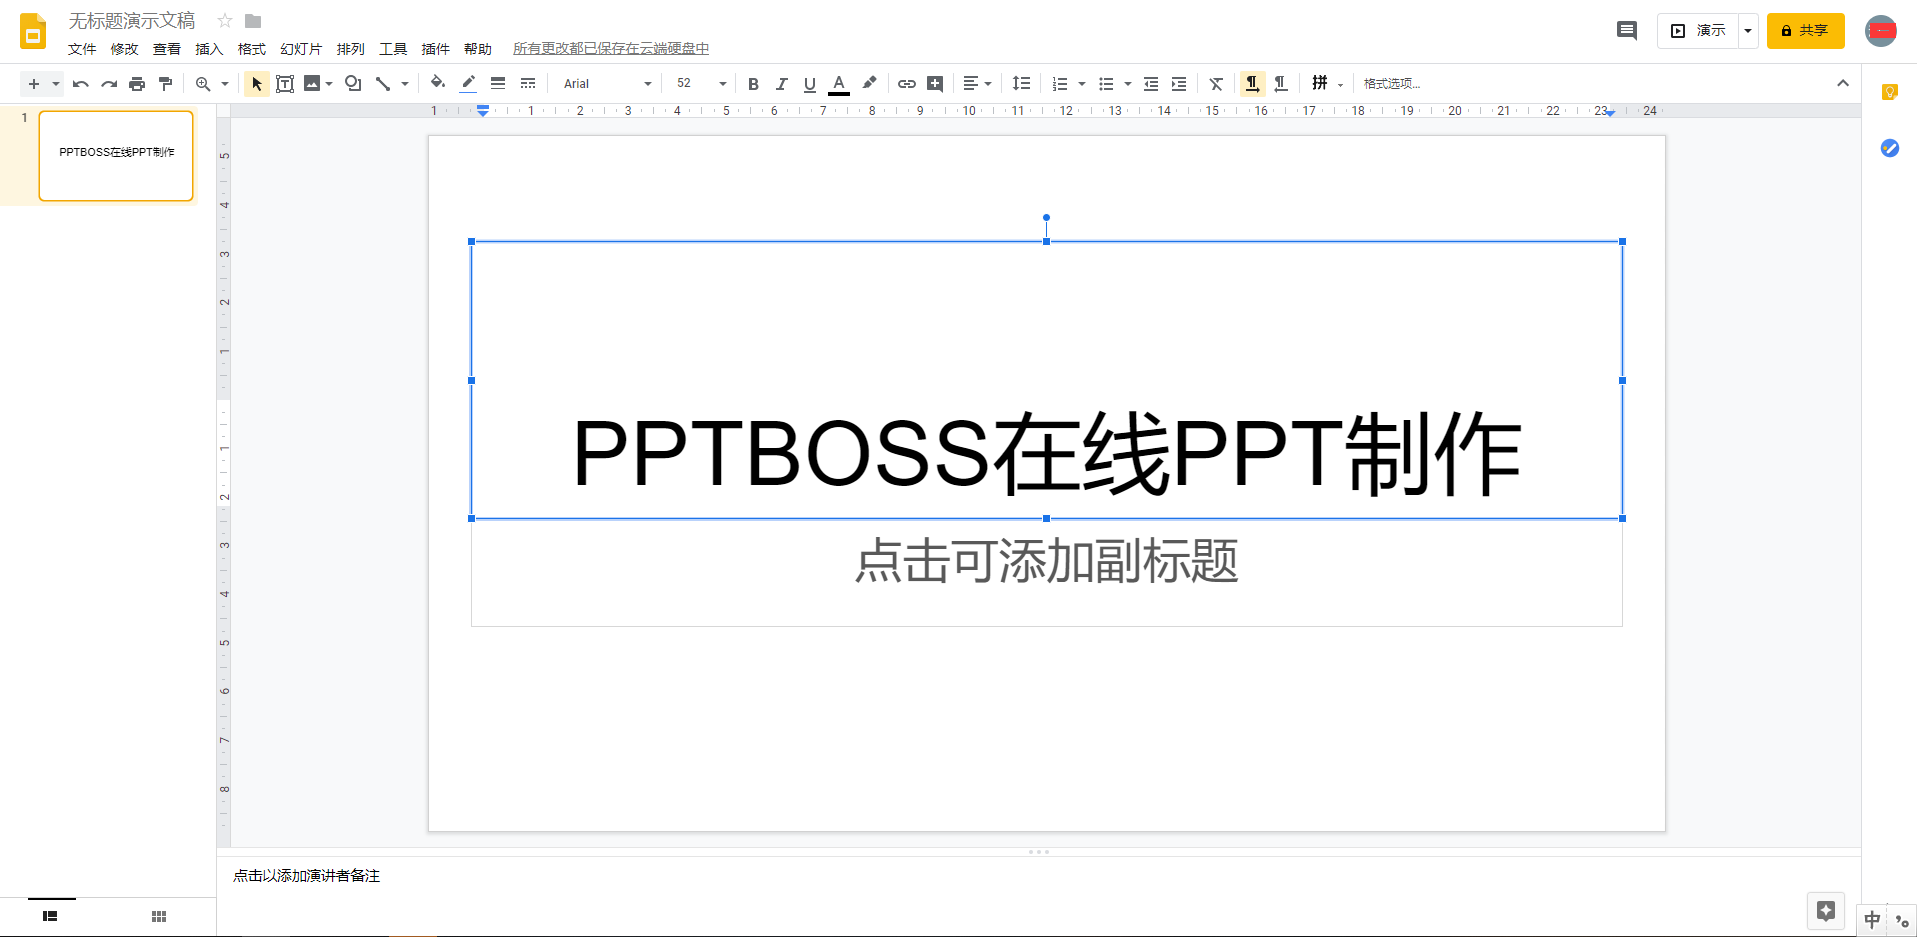The height and width of the screenshot is (937, 1917).
Task: Open the 文件 menu
Action: click(x=82, y=49)
